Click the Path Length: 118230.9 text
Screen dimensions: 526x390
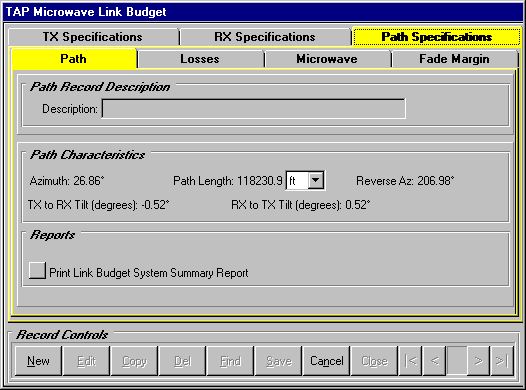227,181
